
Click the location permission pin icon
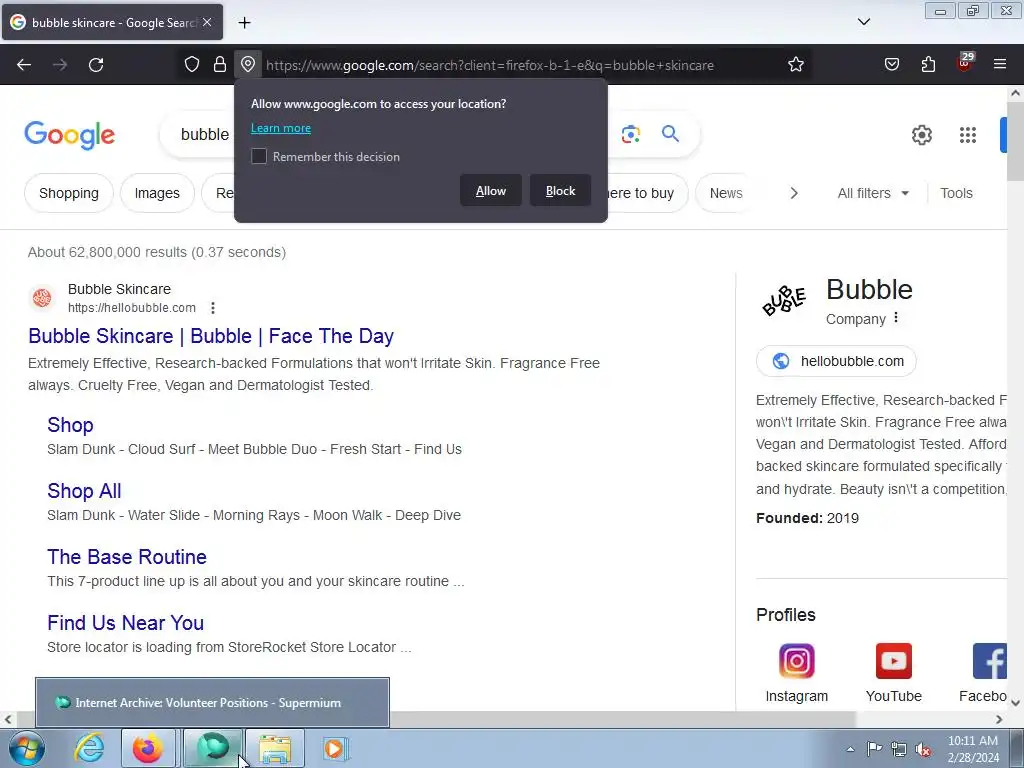point(248,65)
